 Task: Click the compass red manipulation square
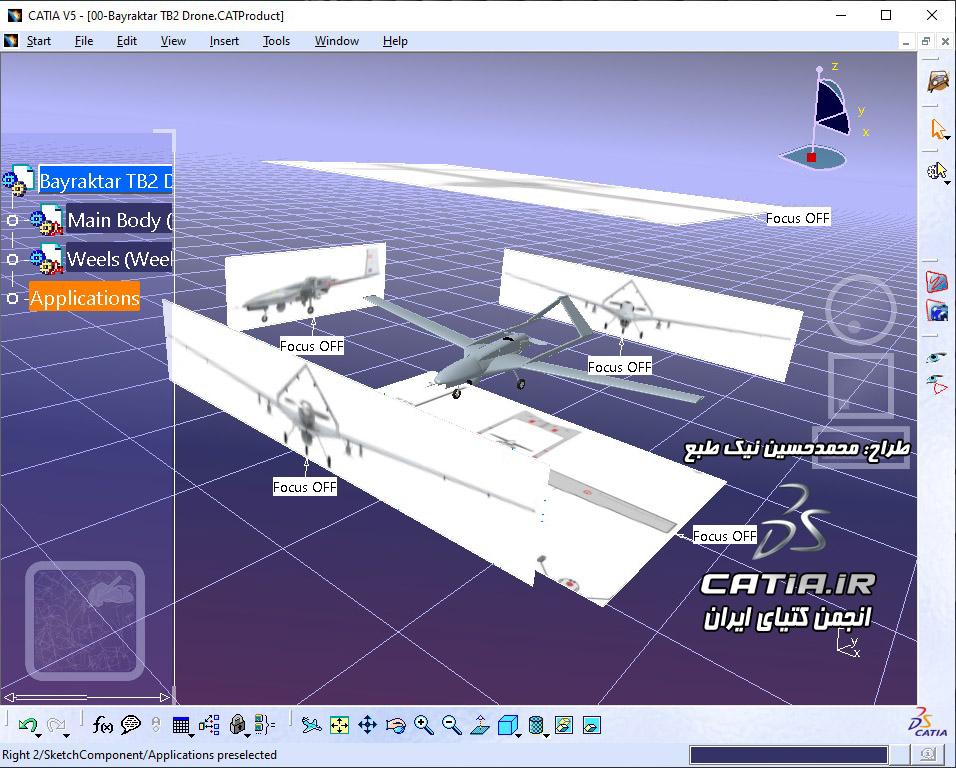[x=812, y=157]
